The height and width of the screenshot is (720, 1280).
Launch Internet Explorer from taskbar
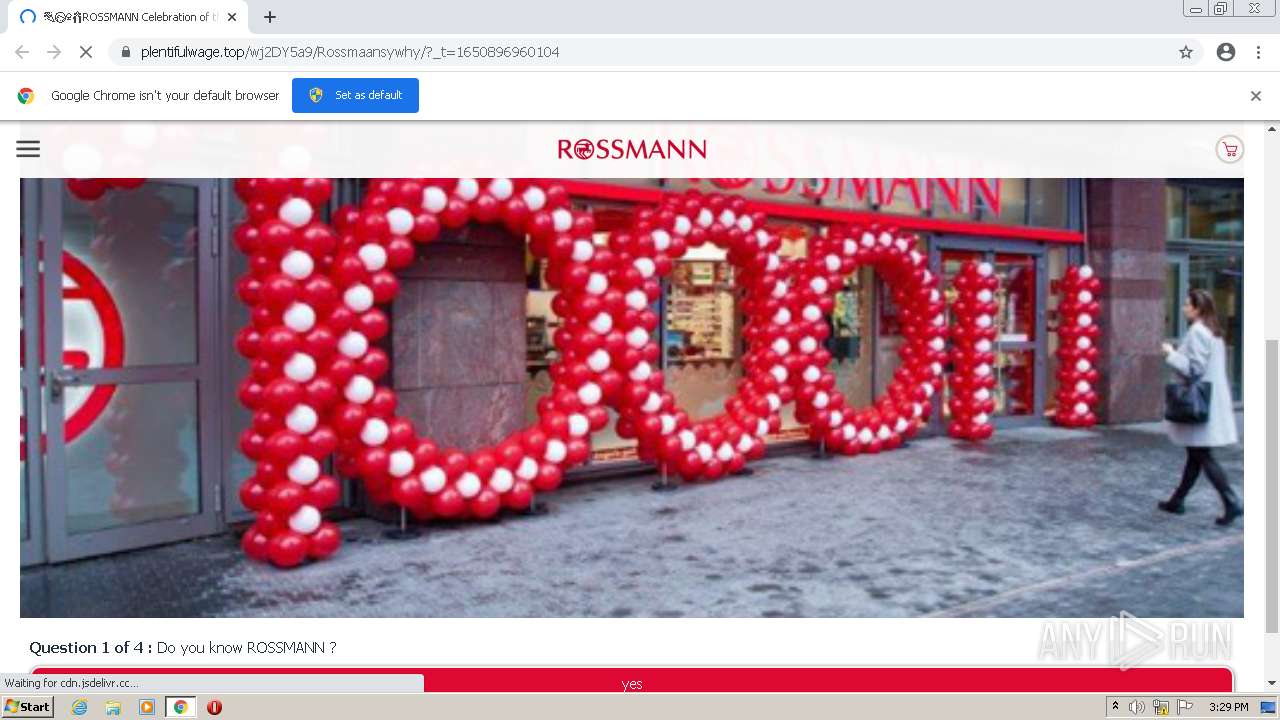click(80, 707)
